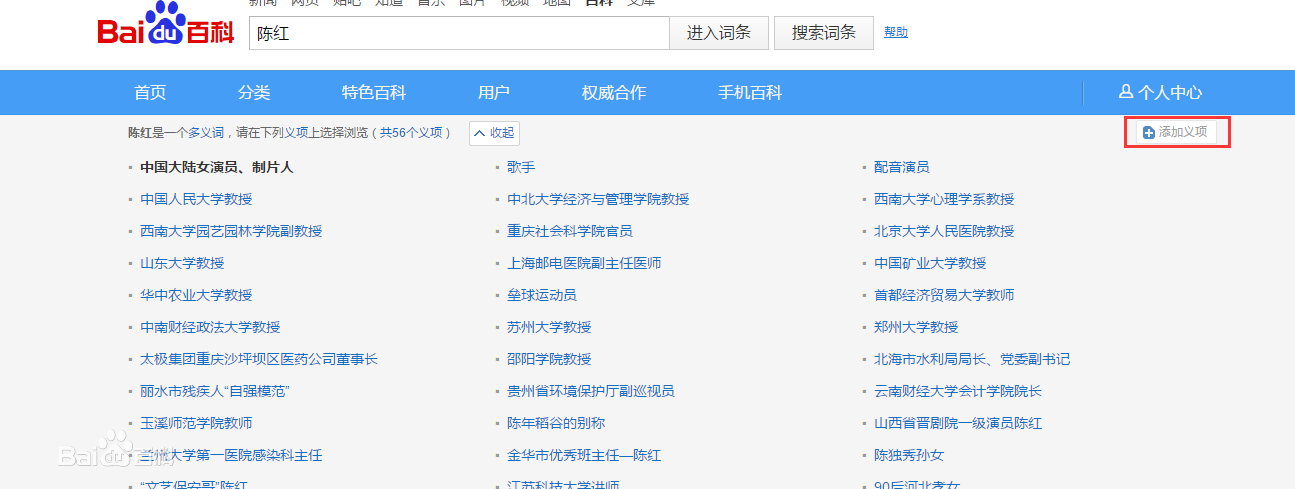
Task: Open 中国人民大学教授 entry
Action: (196, 199)
